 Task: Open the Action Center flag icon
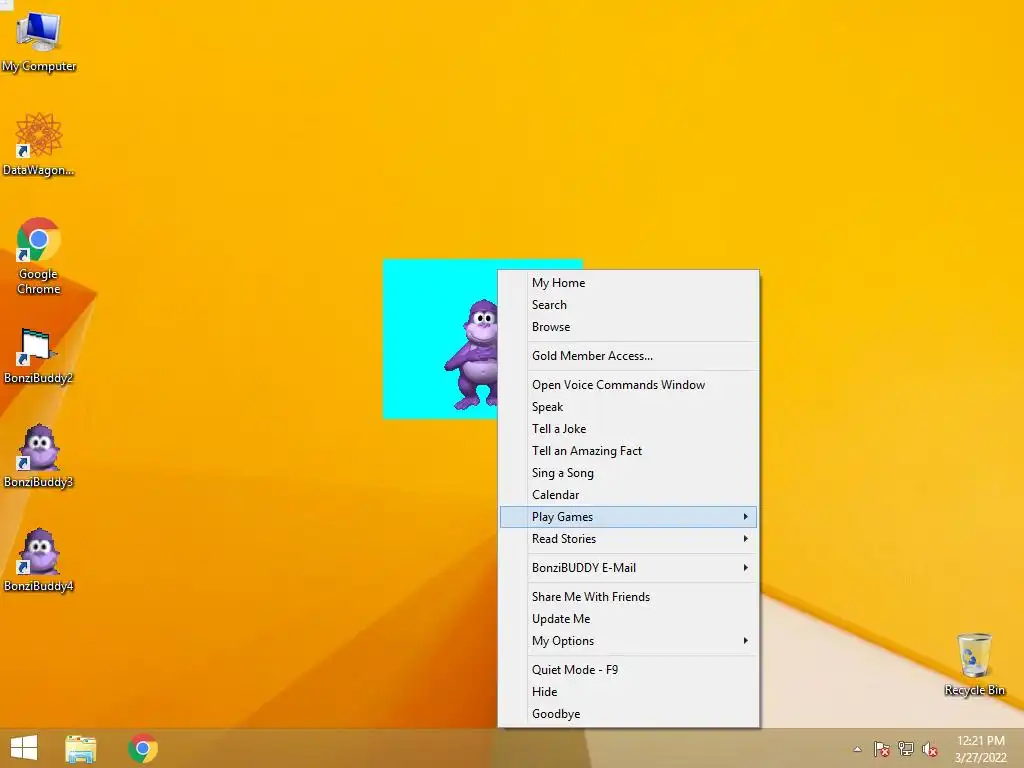pyautogui.click(x=882, y=749)
